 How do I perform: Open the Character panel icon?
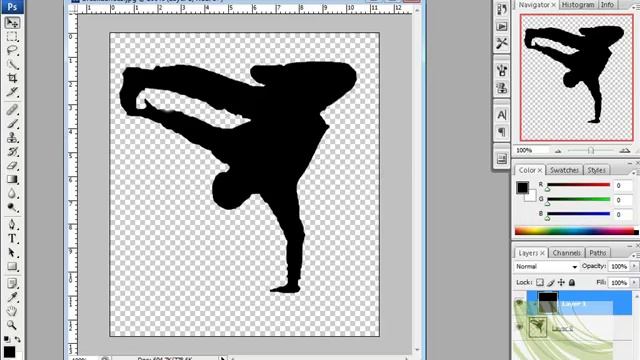[x=502, y=115]
